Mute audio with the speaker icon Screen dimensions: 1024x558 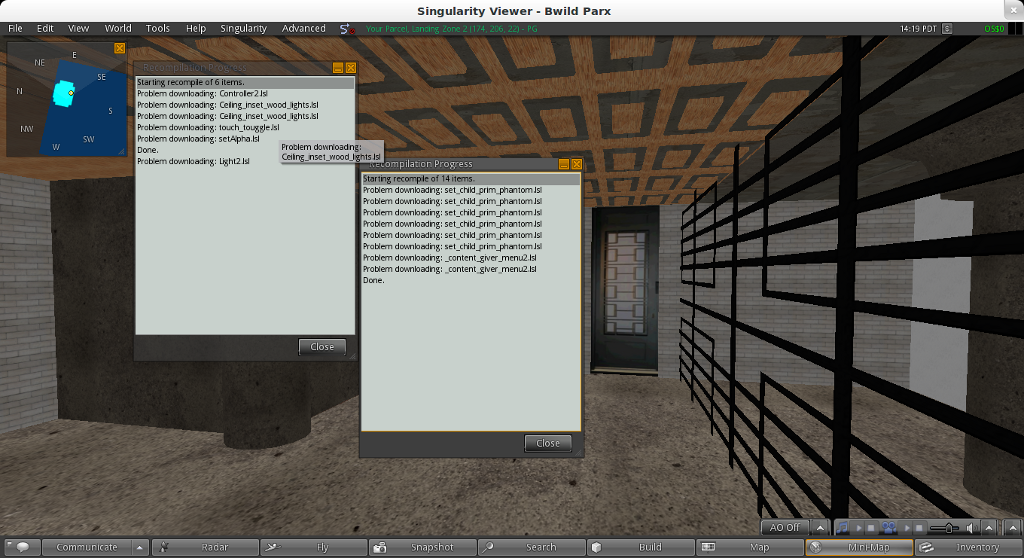tap(972, 528)
